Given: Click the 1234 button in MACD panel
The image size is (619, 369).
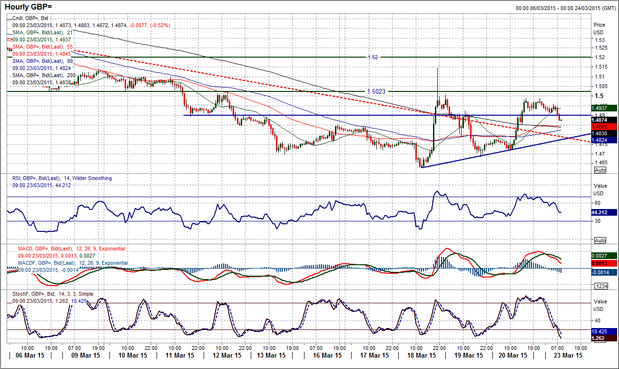Looking at the screenshot, I should tap(600, 286).
